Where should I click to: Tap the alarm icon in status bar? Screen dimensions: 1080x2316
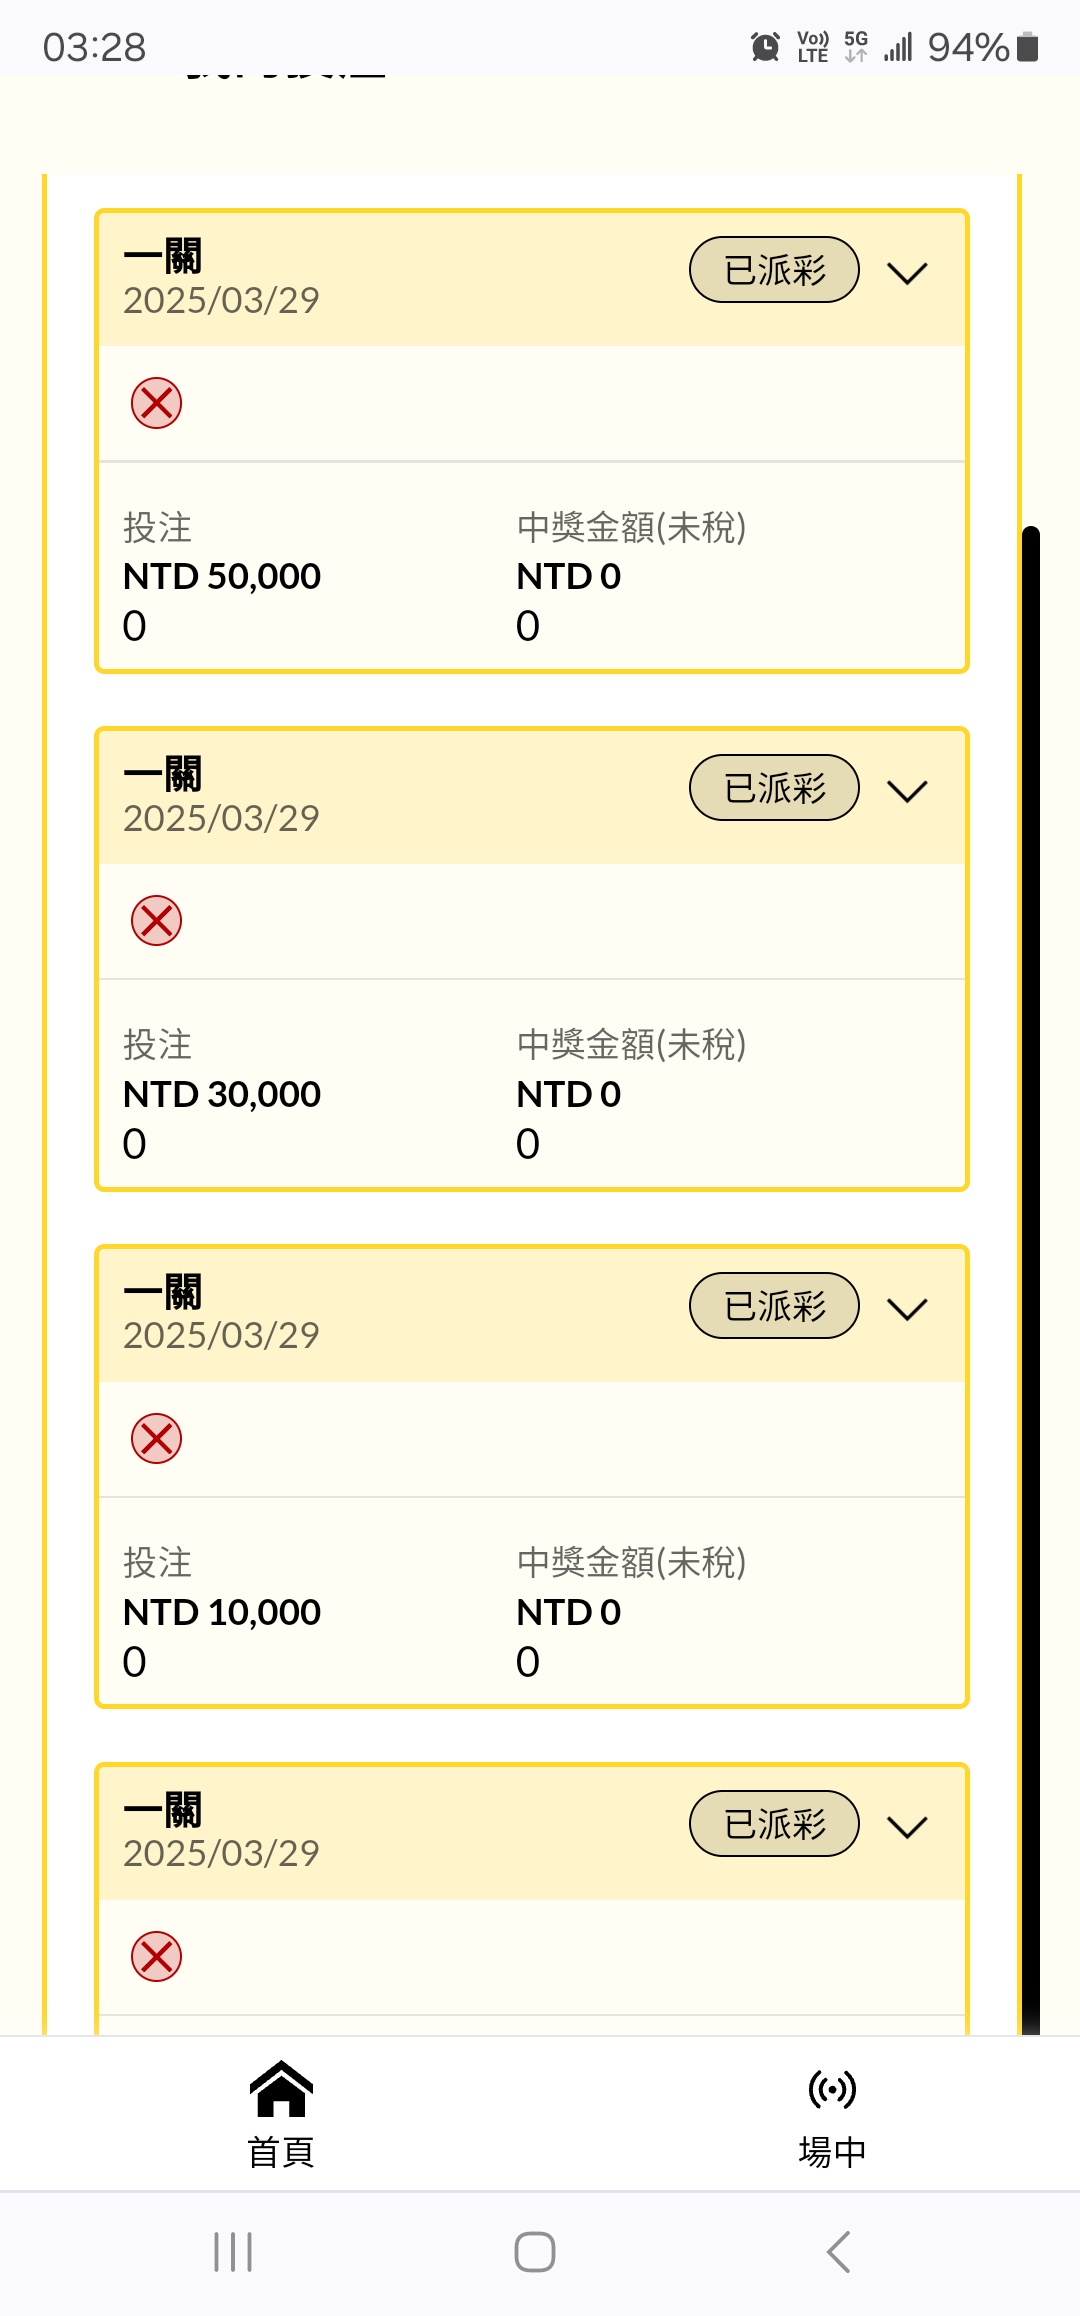coord(765,47)
